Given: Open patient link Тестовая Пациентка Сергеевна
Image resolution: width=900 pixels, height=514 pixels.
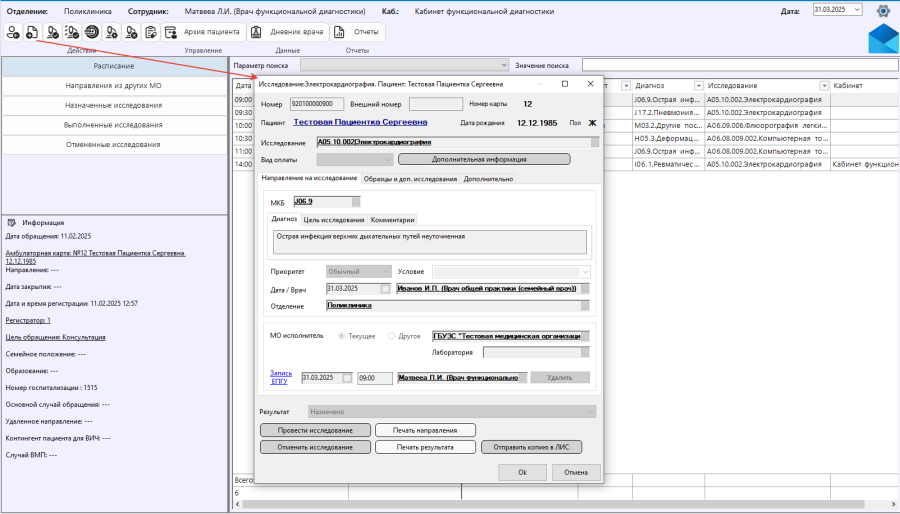Looking at the screenshot, I should (x=360, y=122).
